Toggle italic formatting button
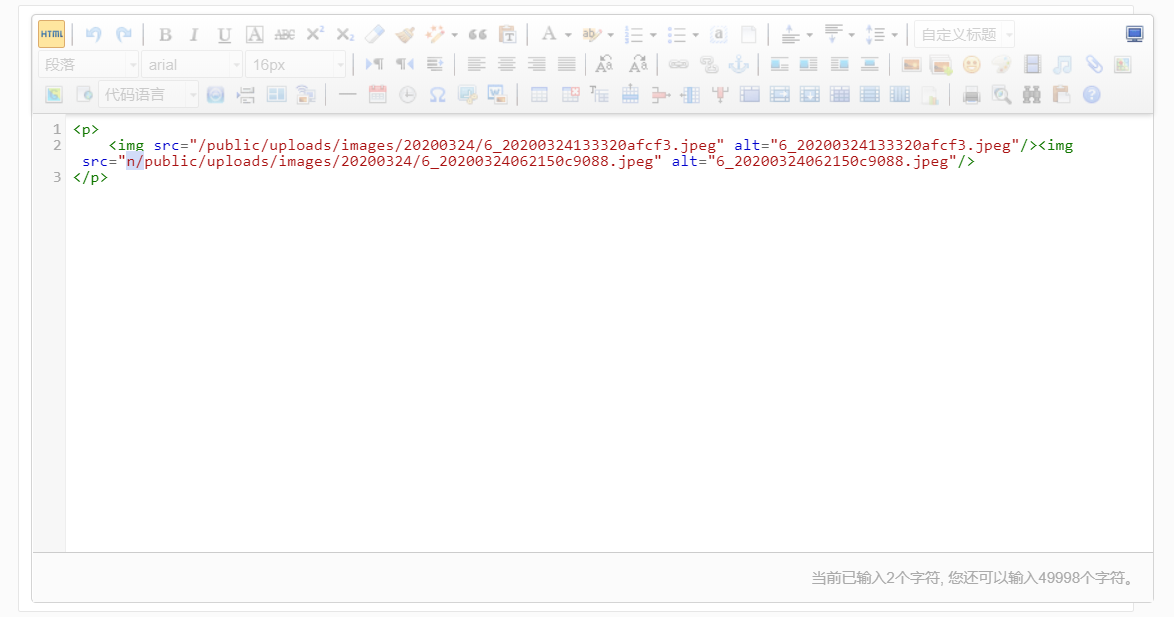The width and height of the screenshot is (1174, 617). click(x=194, y=34)
